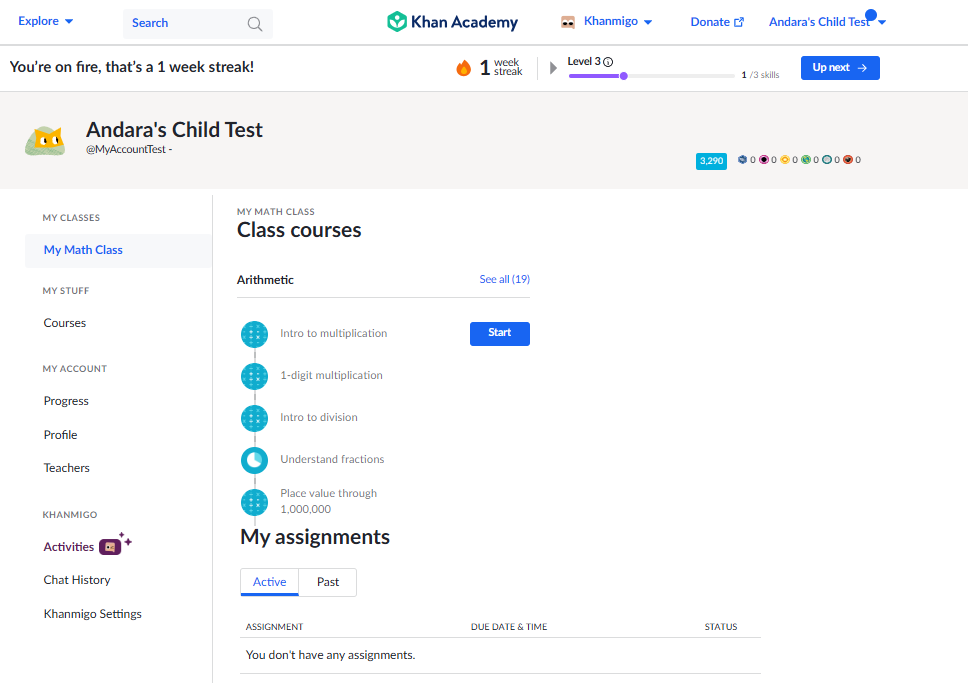This screenshot has height=683, width=968.
Task: Click the 1-digit multiplication unit icon
Action: pyautogui.click(x=254, y=376)
